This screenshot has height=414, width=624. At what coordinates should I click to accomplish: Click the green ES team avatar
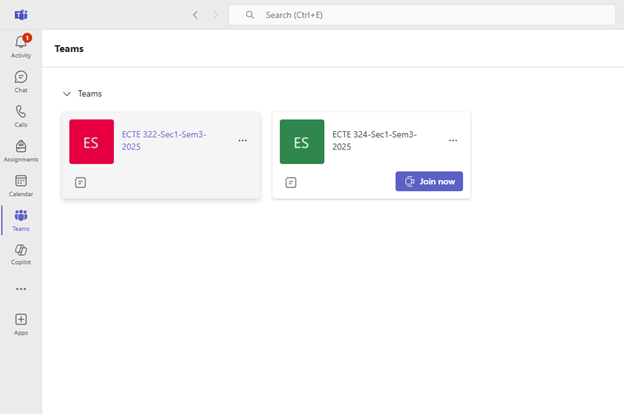tap(302, 142)
